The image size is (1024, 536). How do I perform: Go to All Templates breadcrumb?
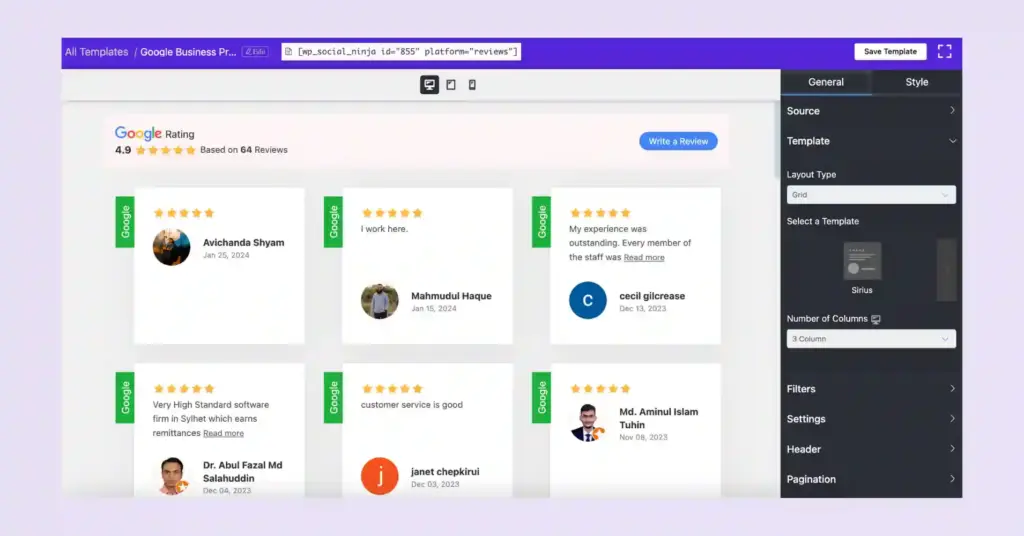click(97, 52)
